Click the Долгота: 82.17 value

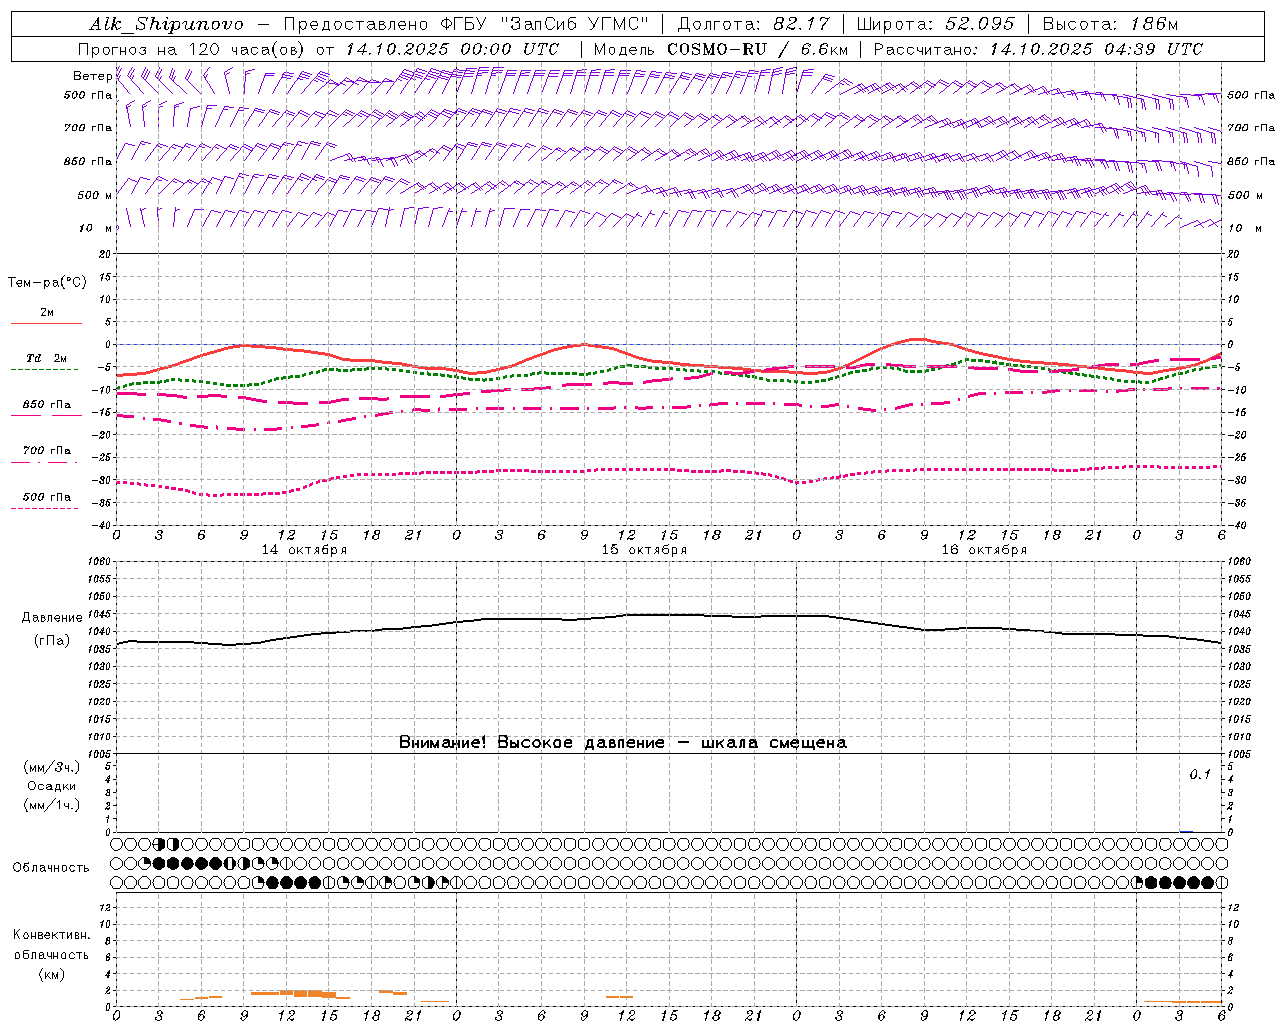(754, 24)
